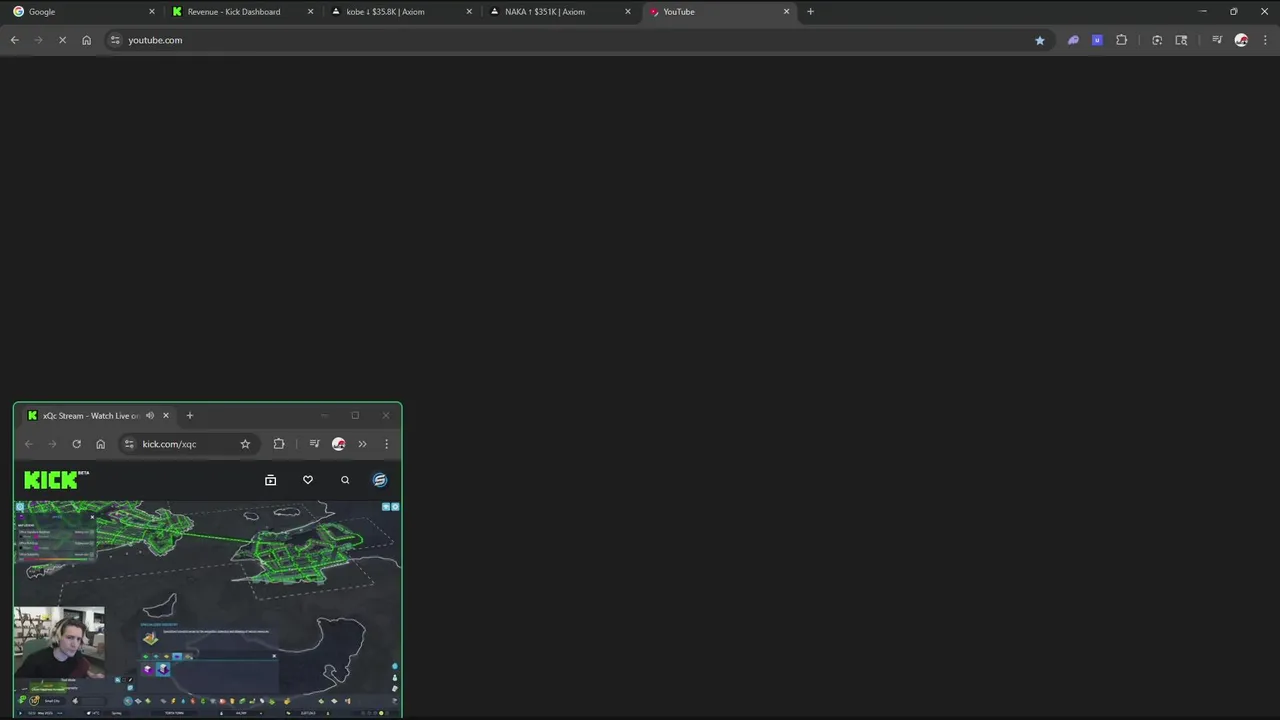The height and width of the screenshot is (720, 1280).
Task: Open Kick search magnifier
Action: click(345, 480)
